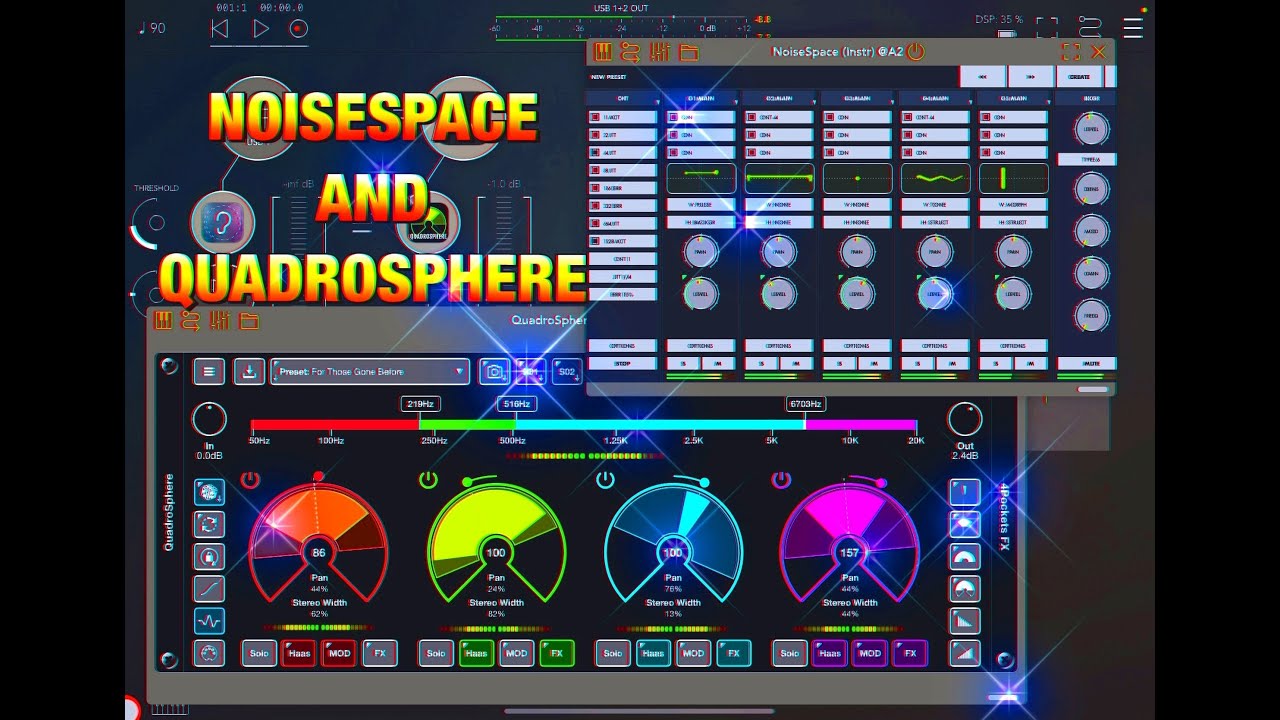1280x720 pixels.
Task: Open the QuadroSphere Preset dropdown
Action: coord(369,371)
